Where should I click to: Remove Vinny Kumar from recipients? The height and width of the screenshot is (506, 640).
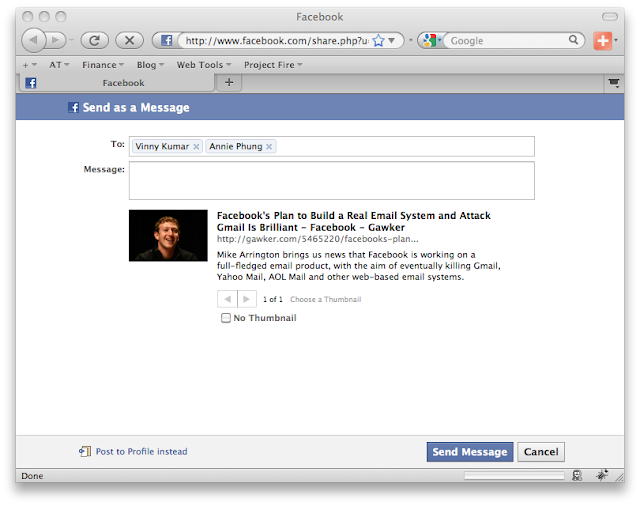point(196,146)
